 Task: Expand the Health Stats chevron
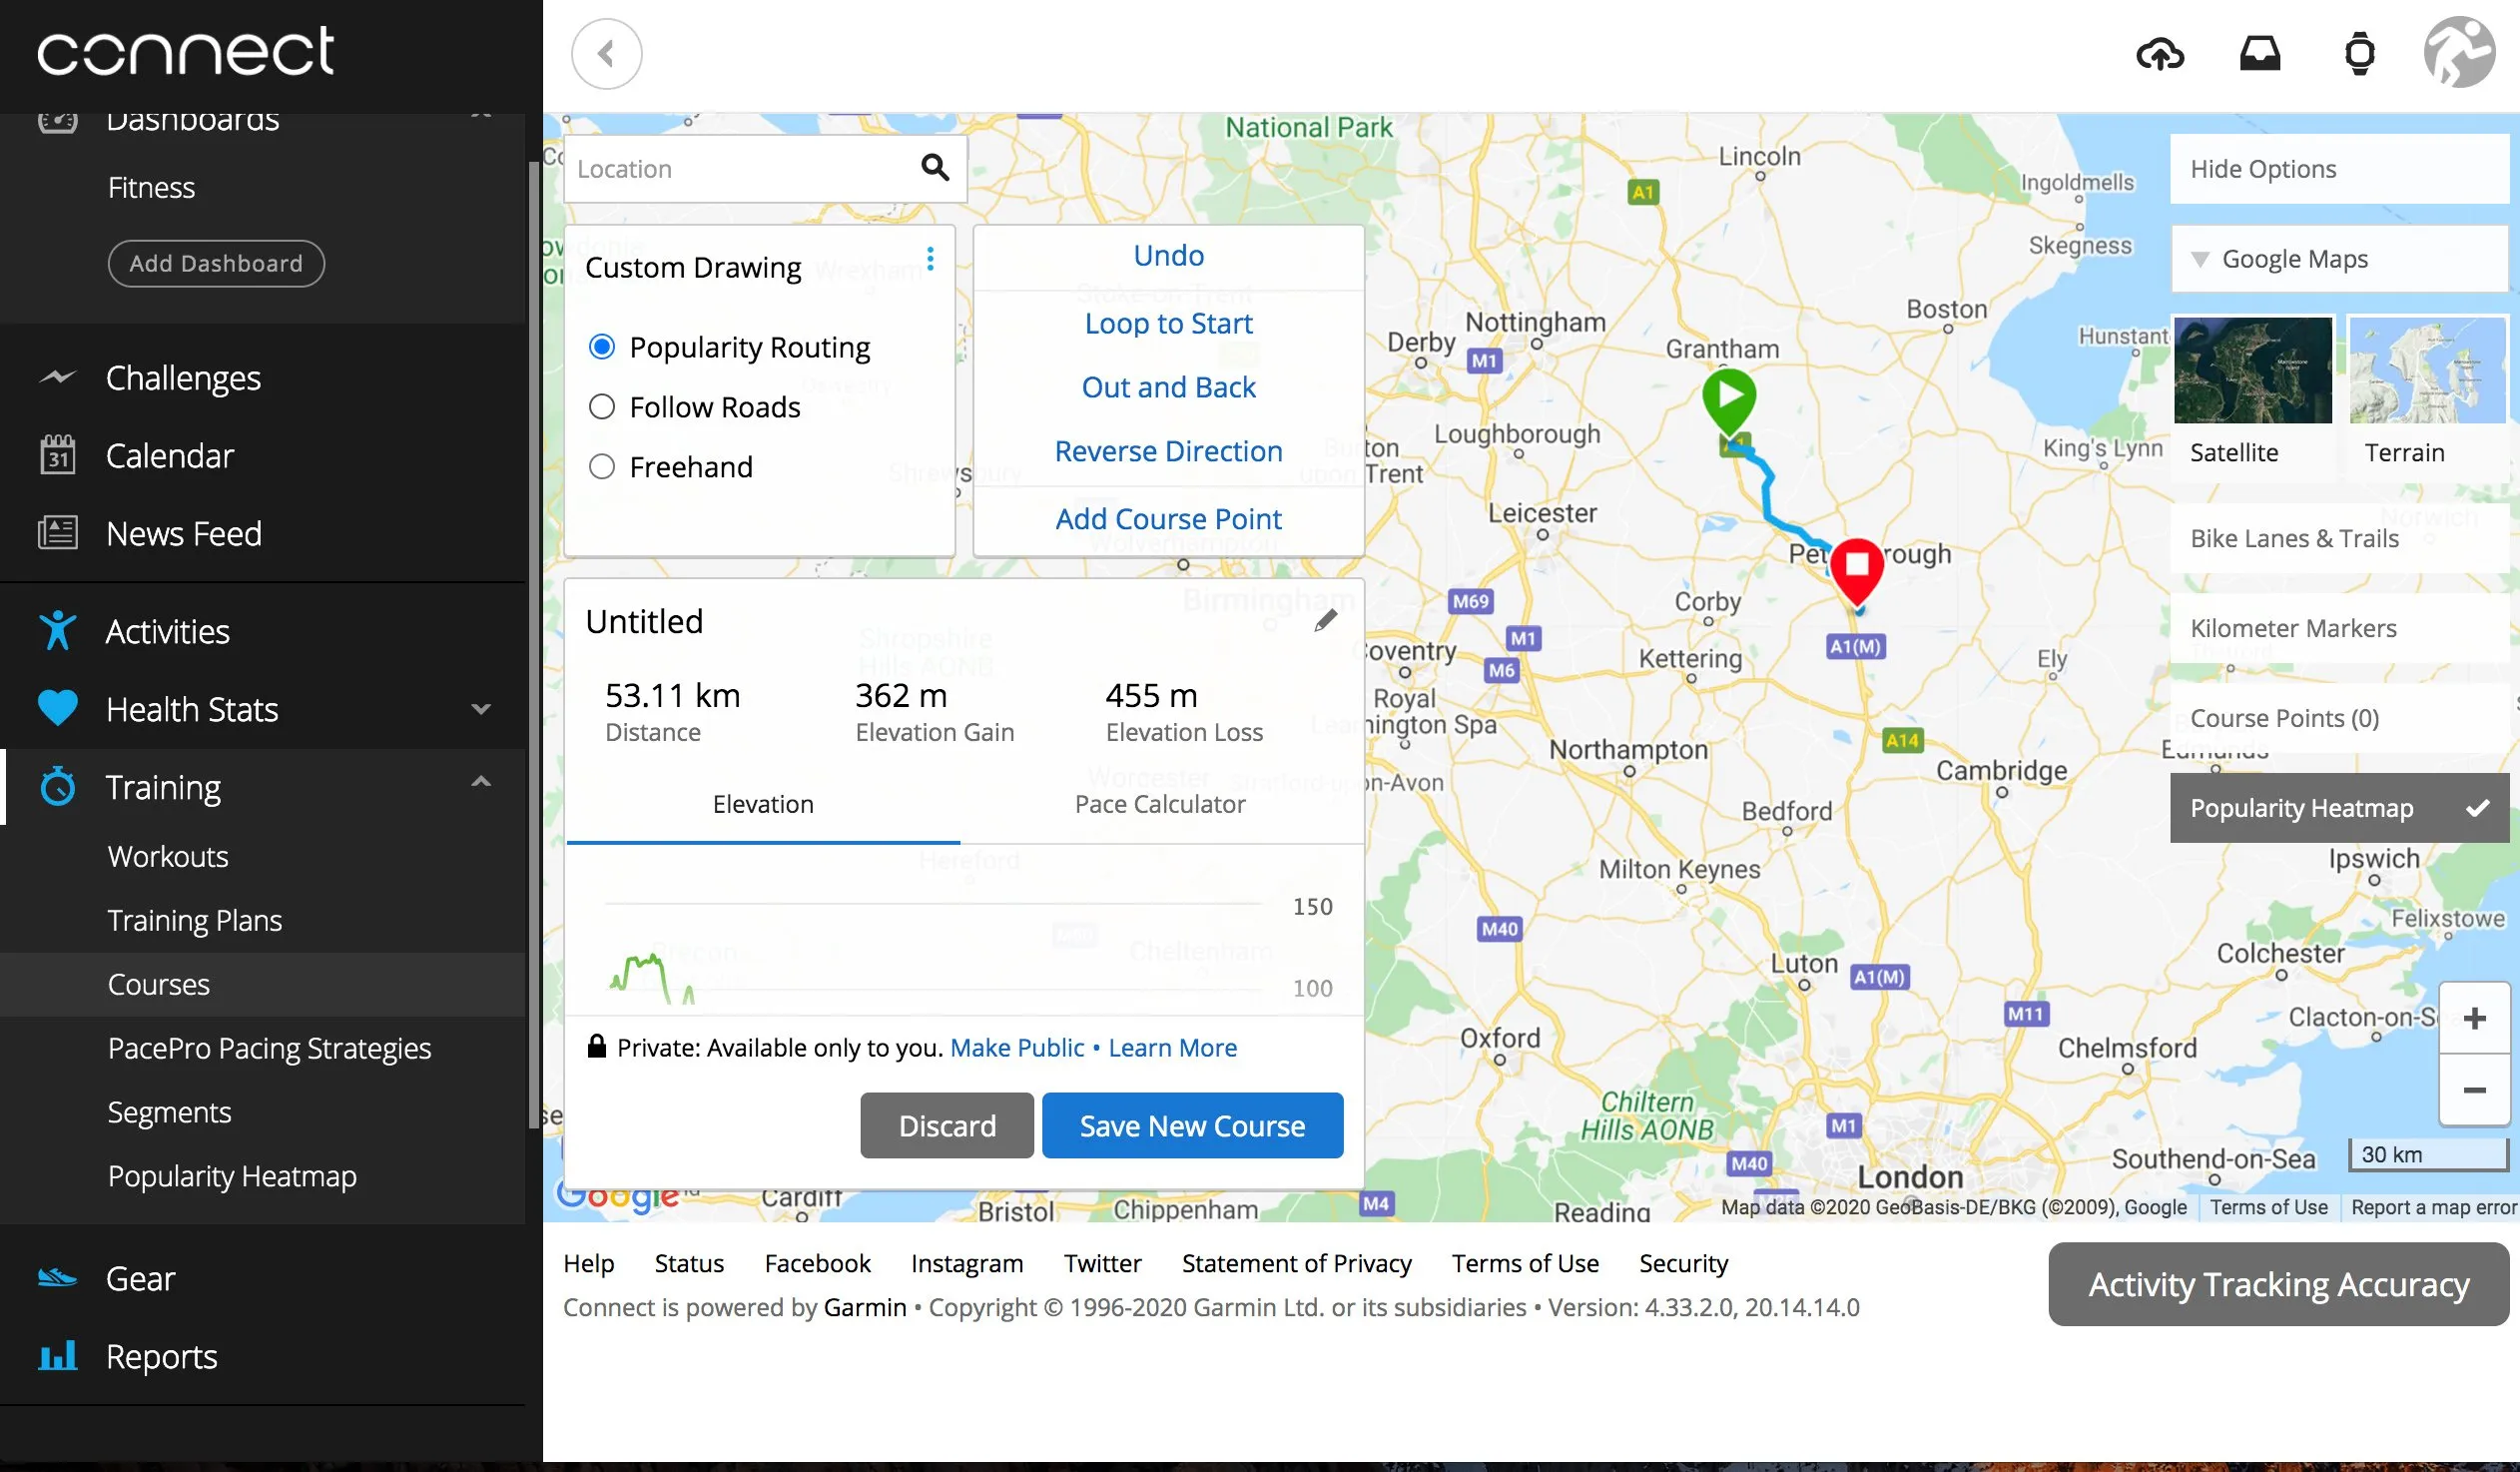pyautogui.click(x=481, y=709)
